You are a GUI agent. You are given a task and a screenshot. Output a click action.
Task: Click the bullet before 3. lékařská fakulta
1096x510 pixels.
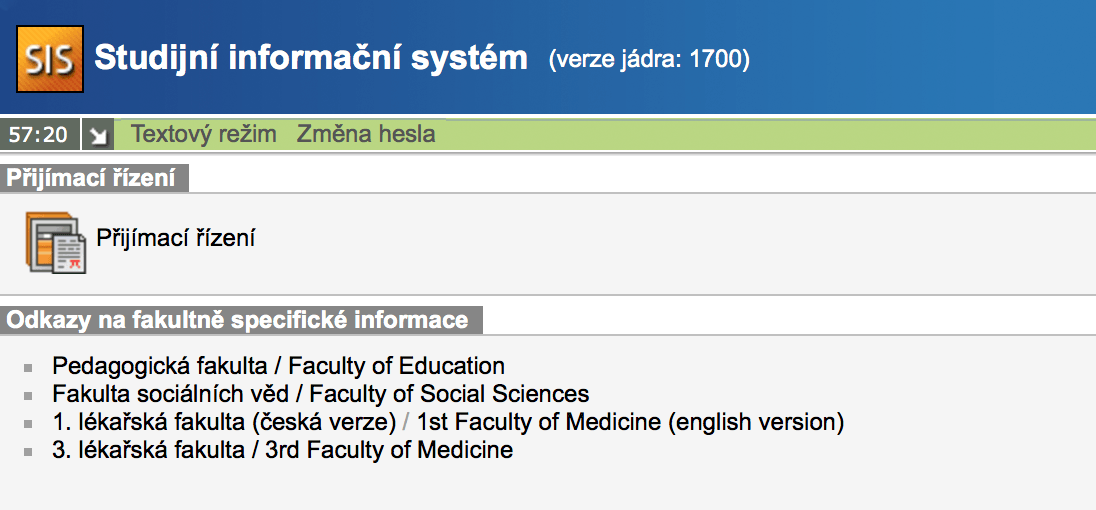point(28,451)
